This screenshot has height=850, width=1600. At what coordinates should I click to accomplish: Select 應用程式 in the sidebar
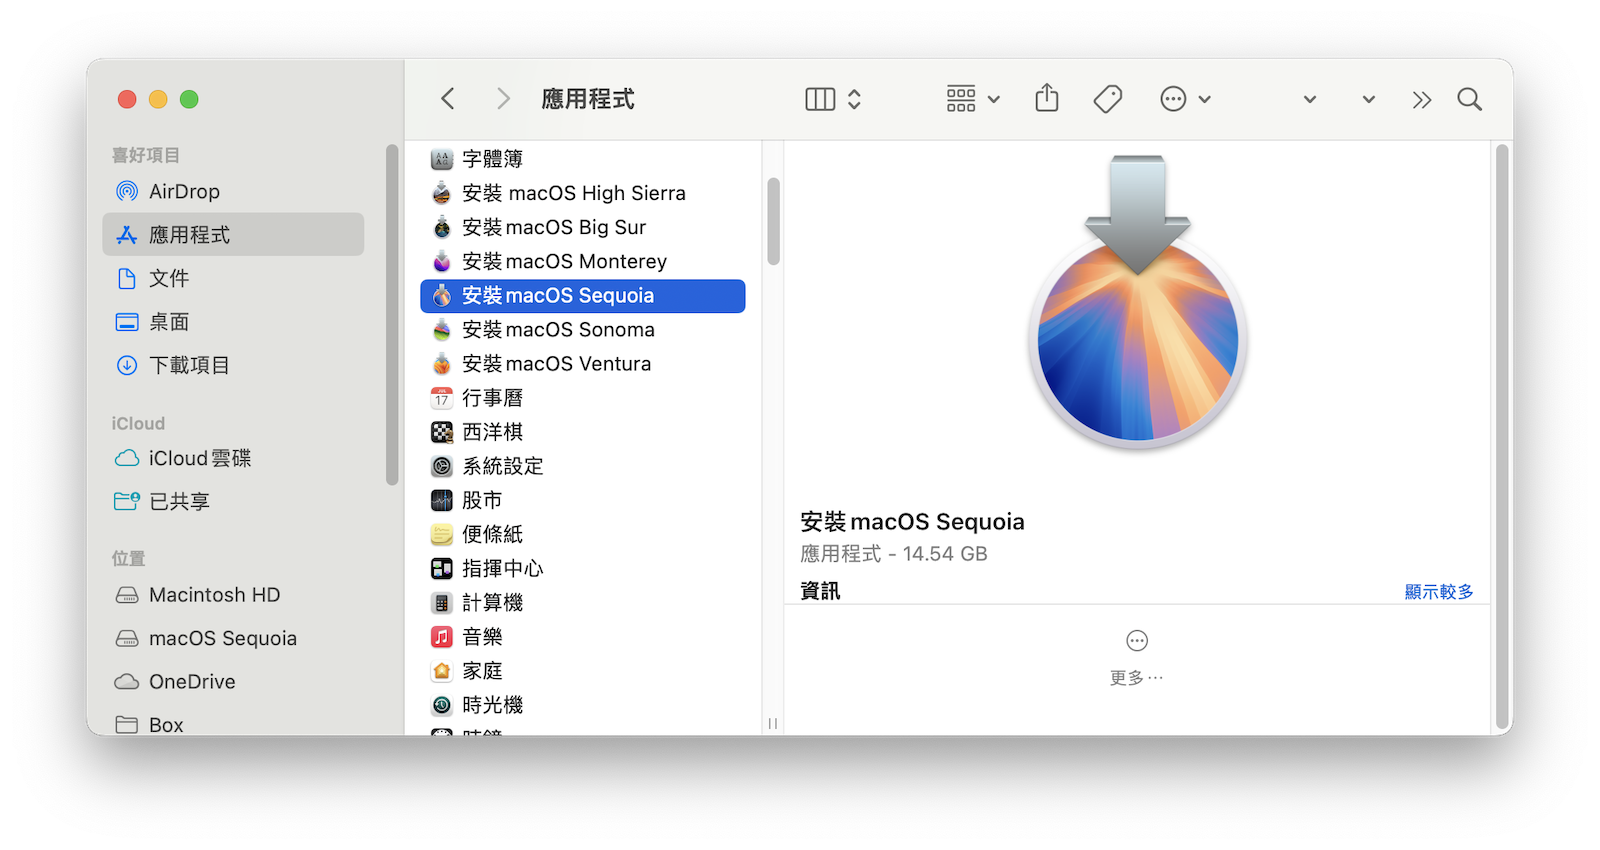tap(233, 234)
